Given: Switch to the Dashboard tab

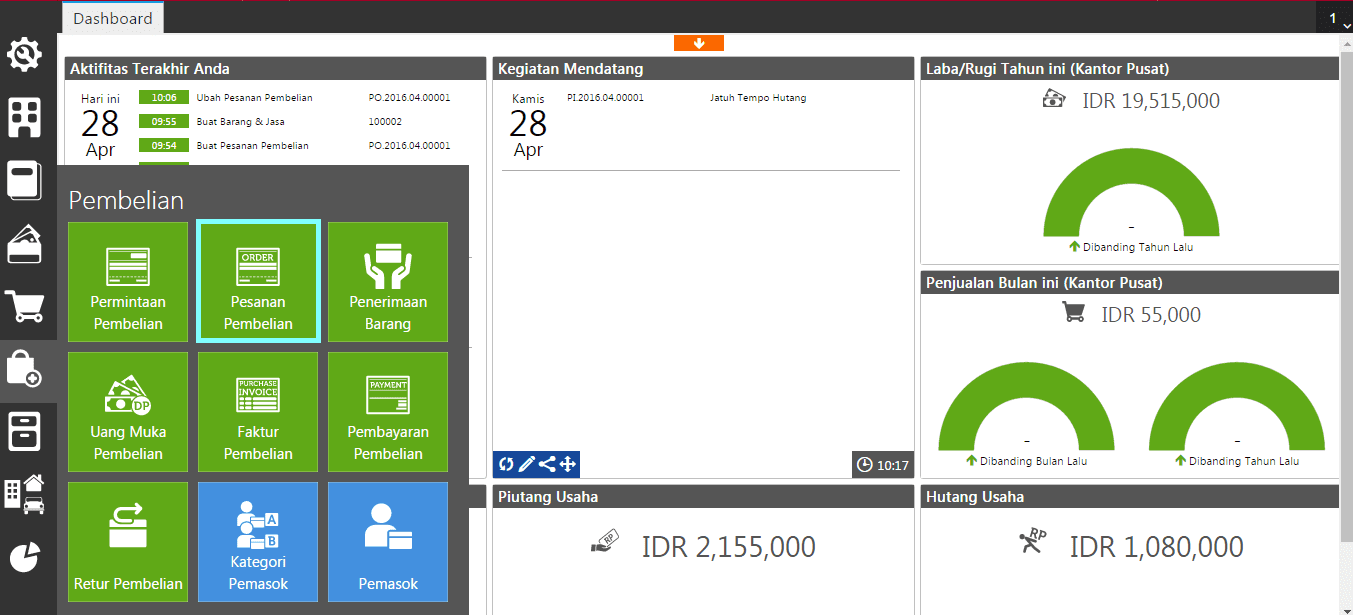Looking at the screenshot, I should click(x=112, y=17).
